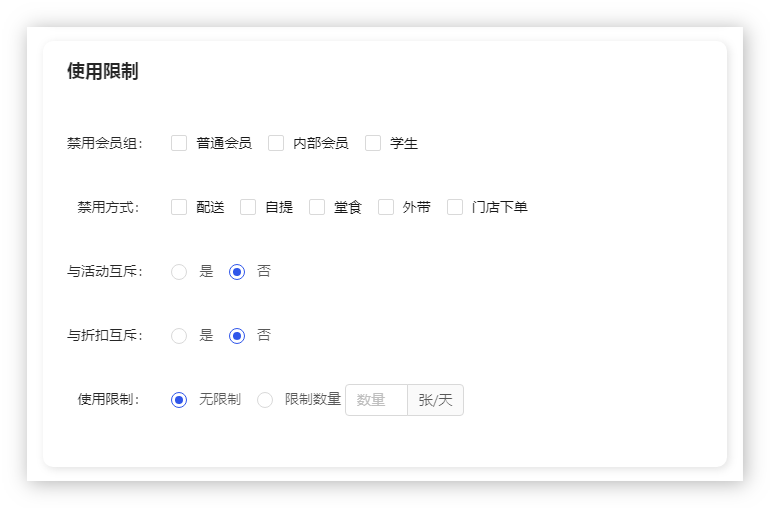Check the 配送 method checkbox
The height and width of the screenshot is (508, 770).
179,207
